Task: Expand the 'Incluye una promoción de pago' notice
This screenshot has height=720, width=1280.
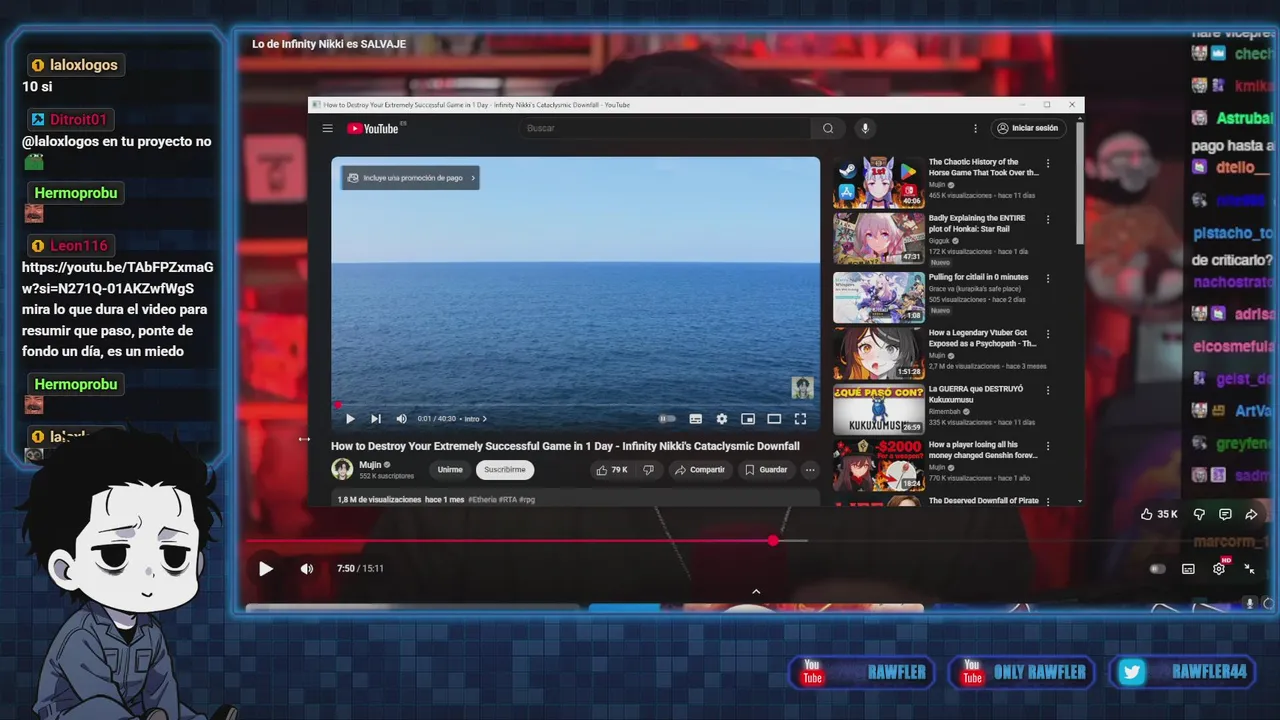Action: (410, 178)
